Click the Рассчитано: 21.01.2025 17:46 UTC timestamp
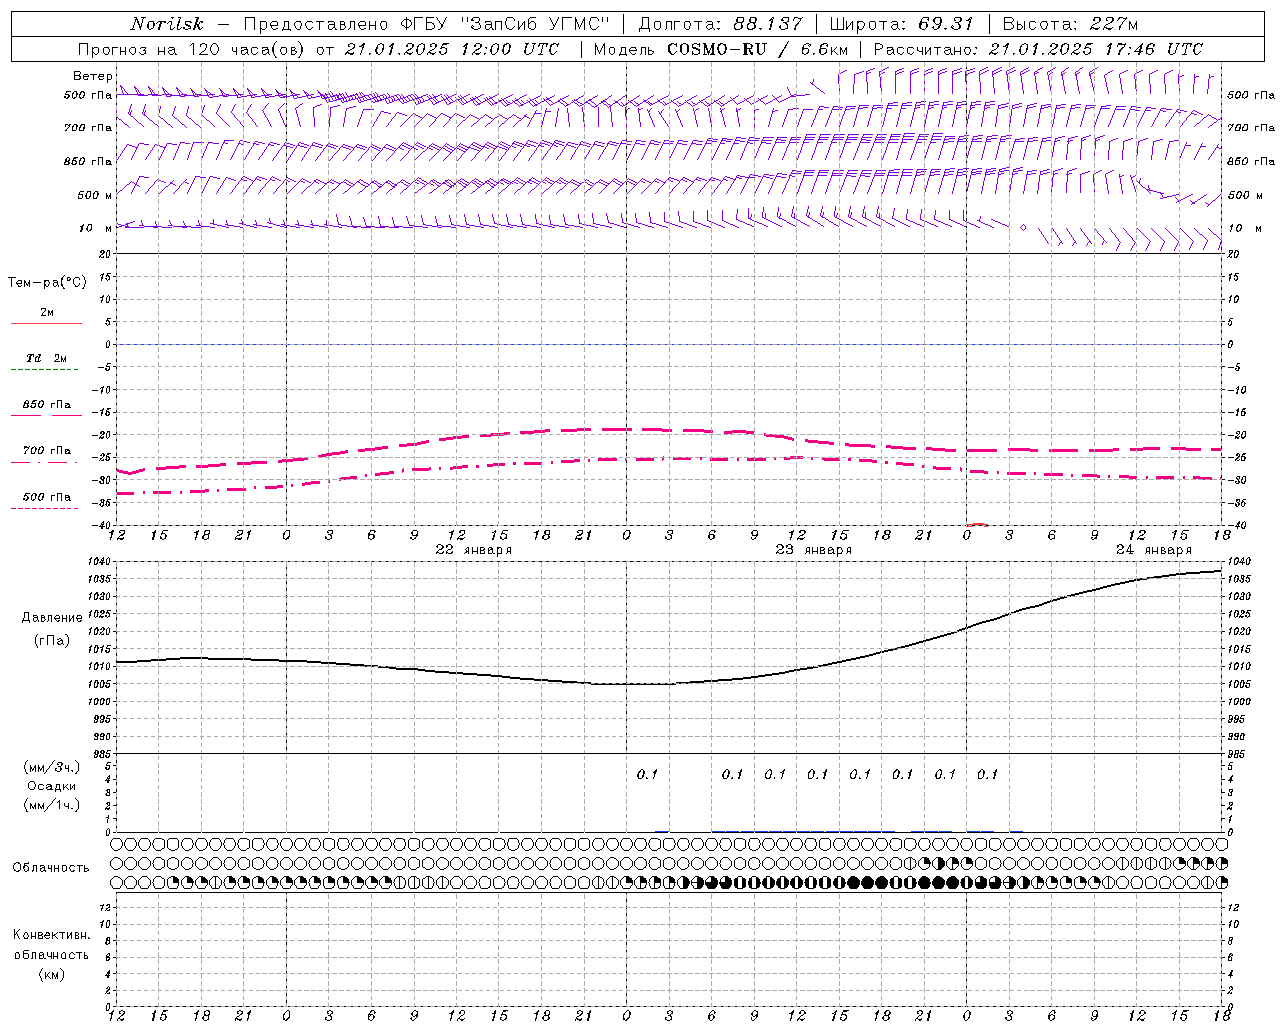 [1038, 49]
